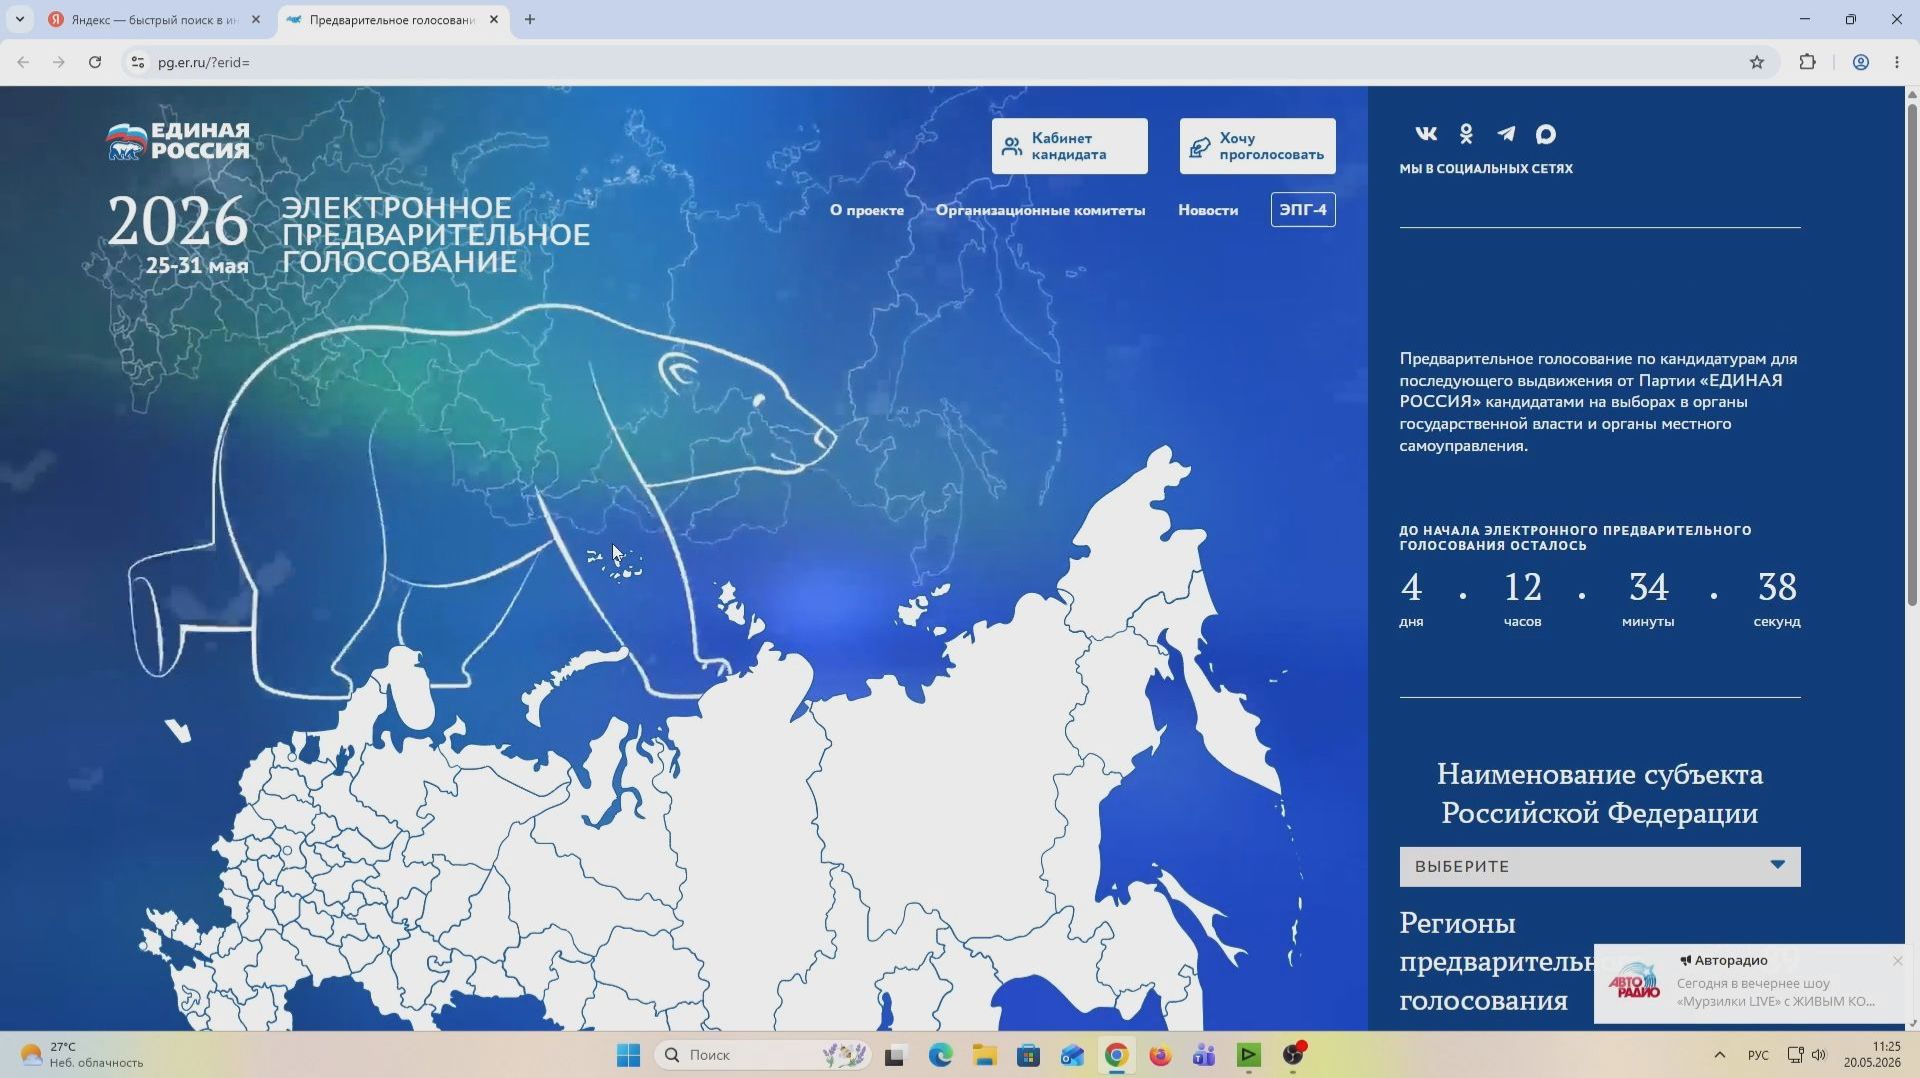This screenshot has height=1078, width=1920.
Task: Click Хочу проголосовать button
Action: (x=1258, y=146)
